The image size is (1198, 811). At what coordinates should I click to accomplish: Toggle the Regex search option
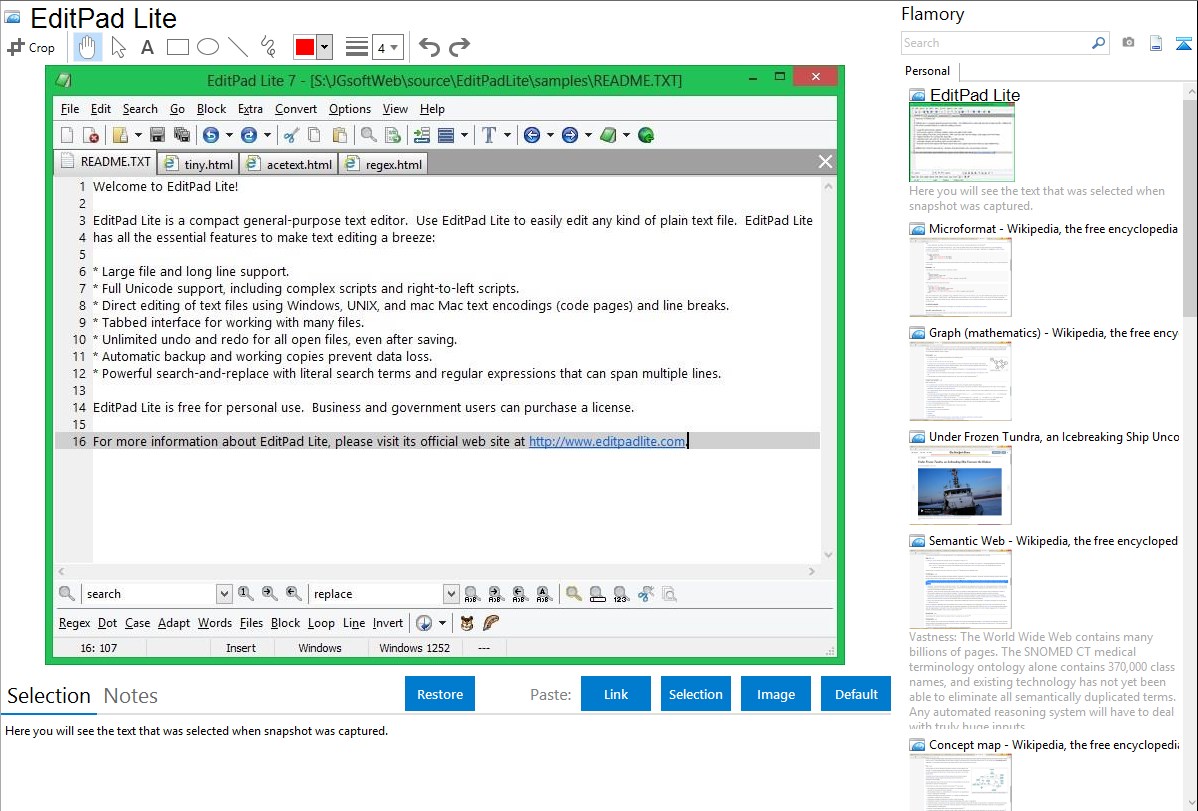click(74, 623)
